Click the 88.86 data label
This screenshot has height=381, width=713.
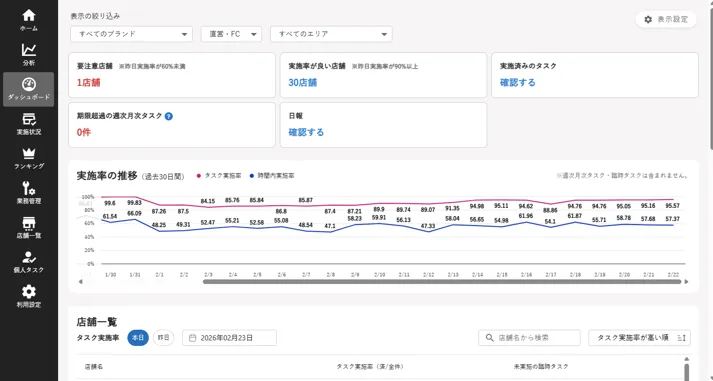[x=550, y=211]
